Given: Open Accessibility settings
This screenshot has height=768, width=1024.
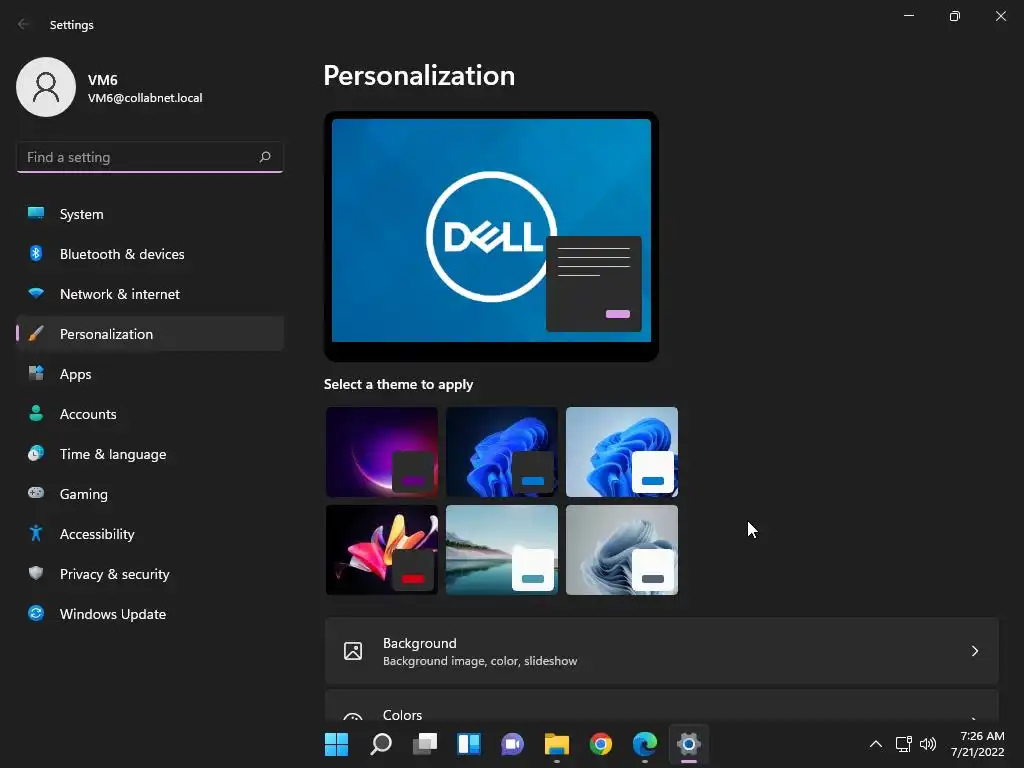Looking at the screenshot, I should pos(150,534).
